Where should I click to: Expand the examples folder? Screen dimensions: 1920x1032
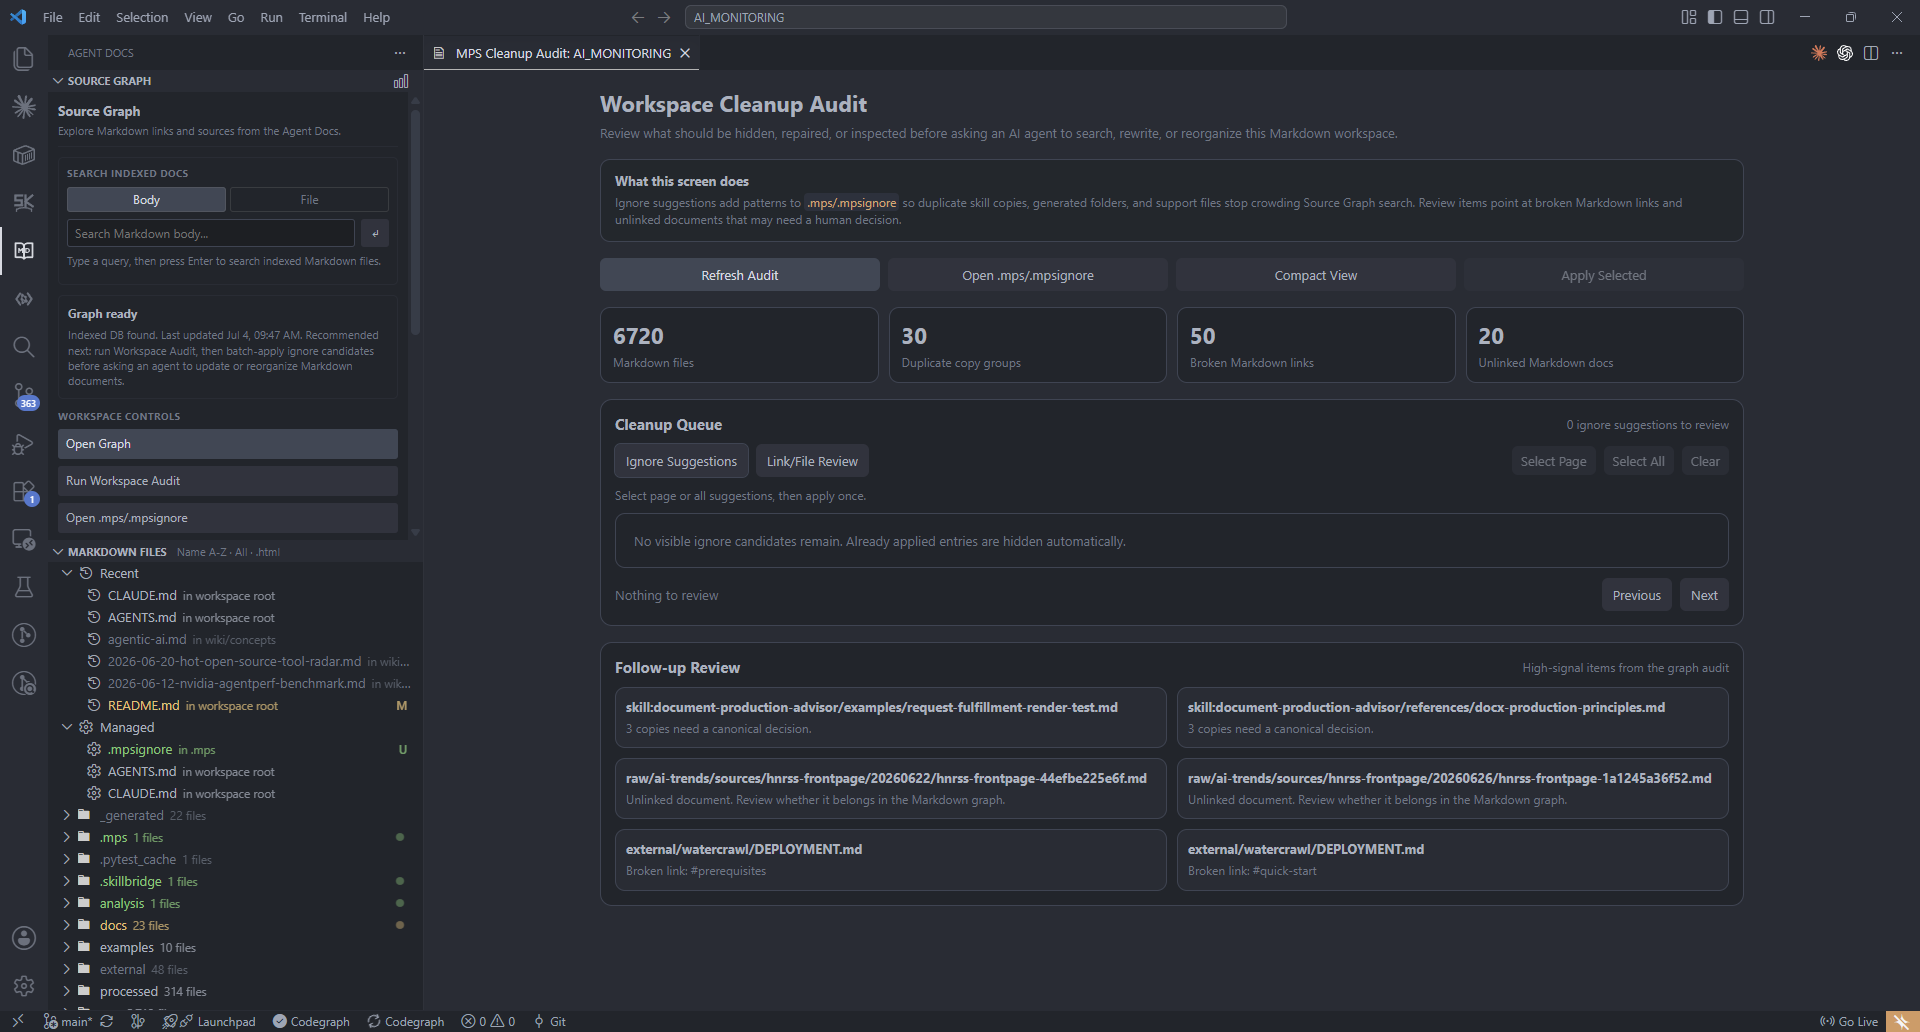pyautogui.click(x=67, y=947)
